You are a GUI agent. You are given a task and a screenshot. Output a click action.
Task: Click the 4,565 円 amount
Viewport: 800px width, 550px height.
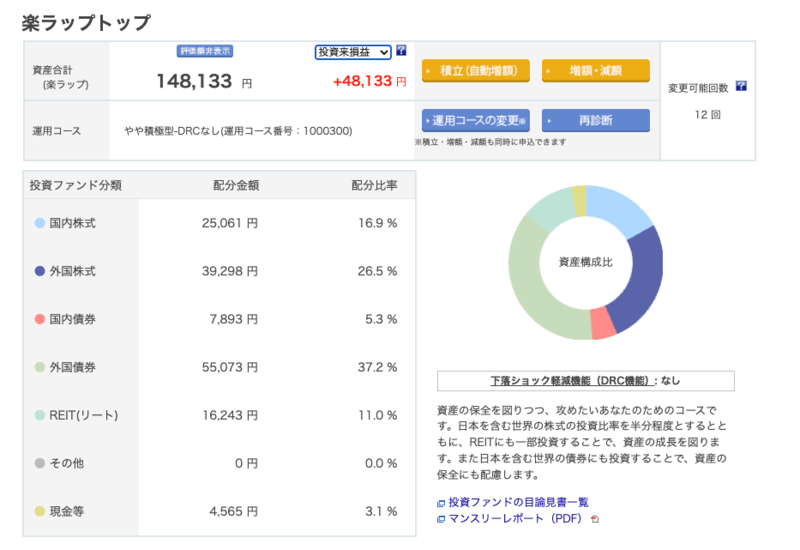234,511
